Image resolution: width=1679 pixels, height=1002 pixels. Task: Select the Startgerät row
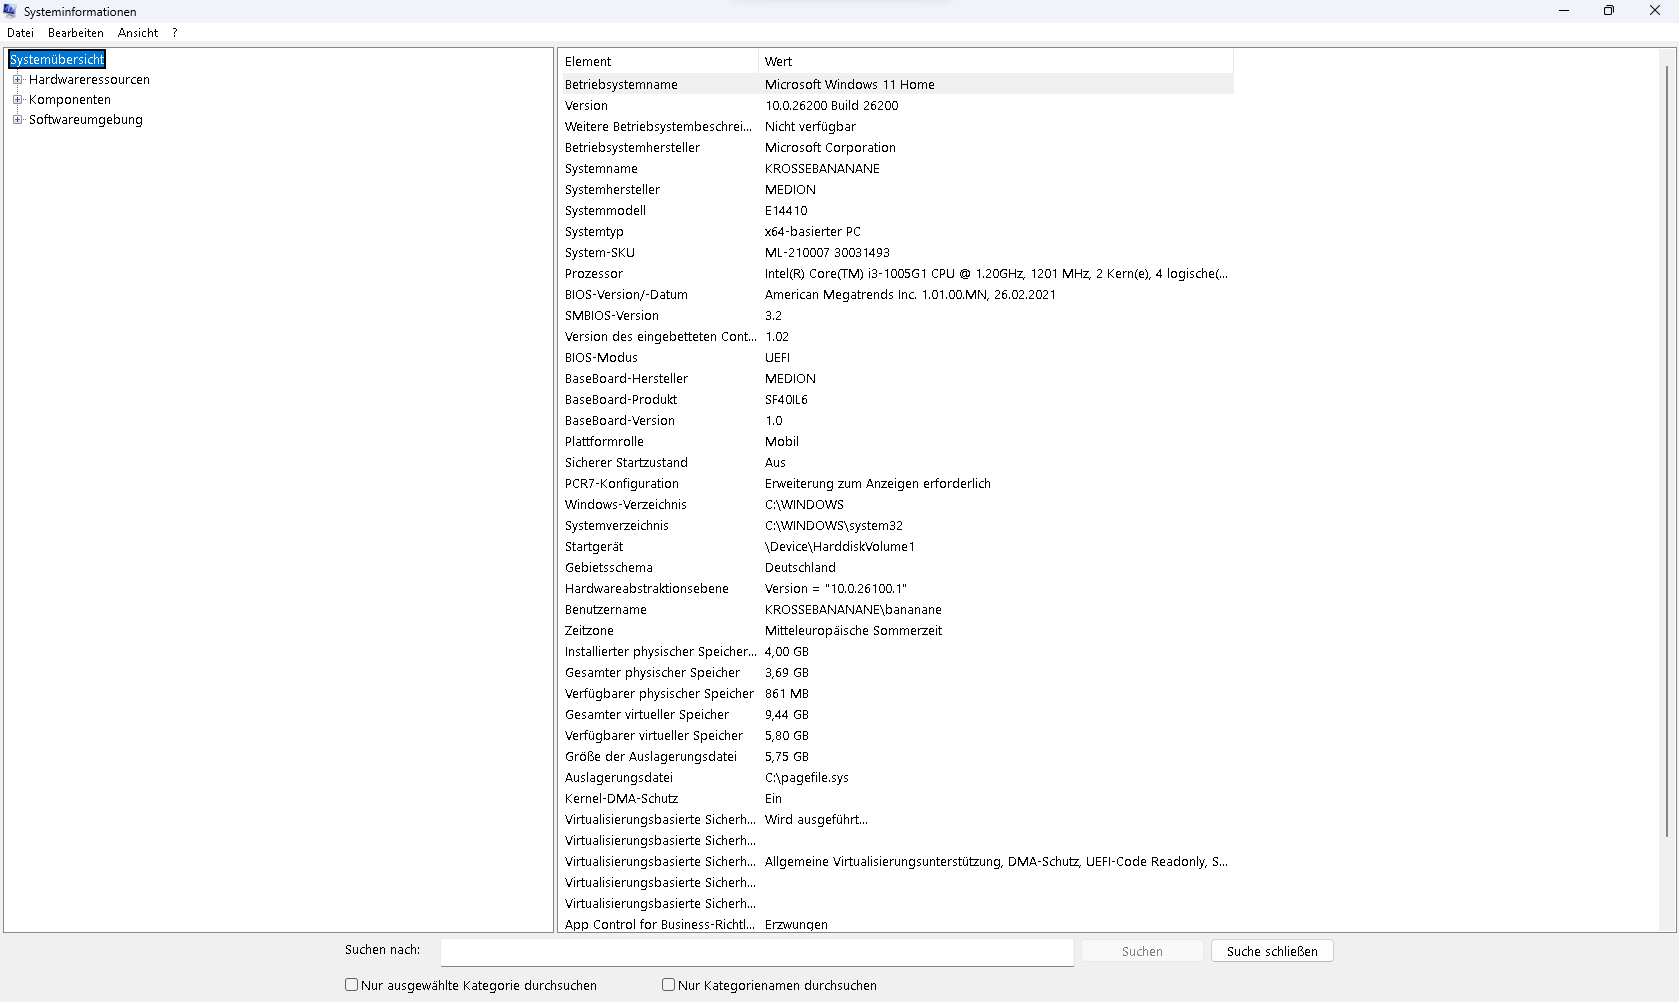896,547
